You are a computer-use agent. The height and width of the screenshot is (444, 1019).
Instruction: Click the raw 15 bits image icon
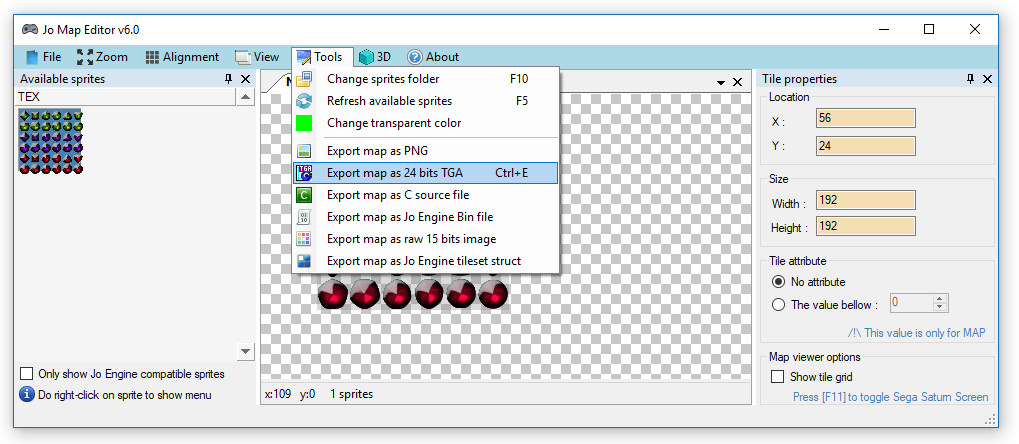click(x=303, y=239)
